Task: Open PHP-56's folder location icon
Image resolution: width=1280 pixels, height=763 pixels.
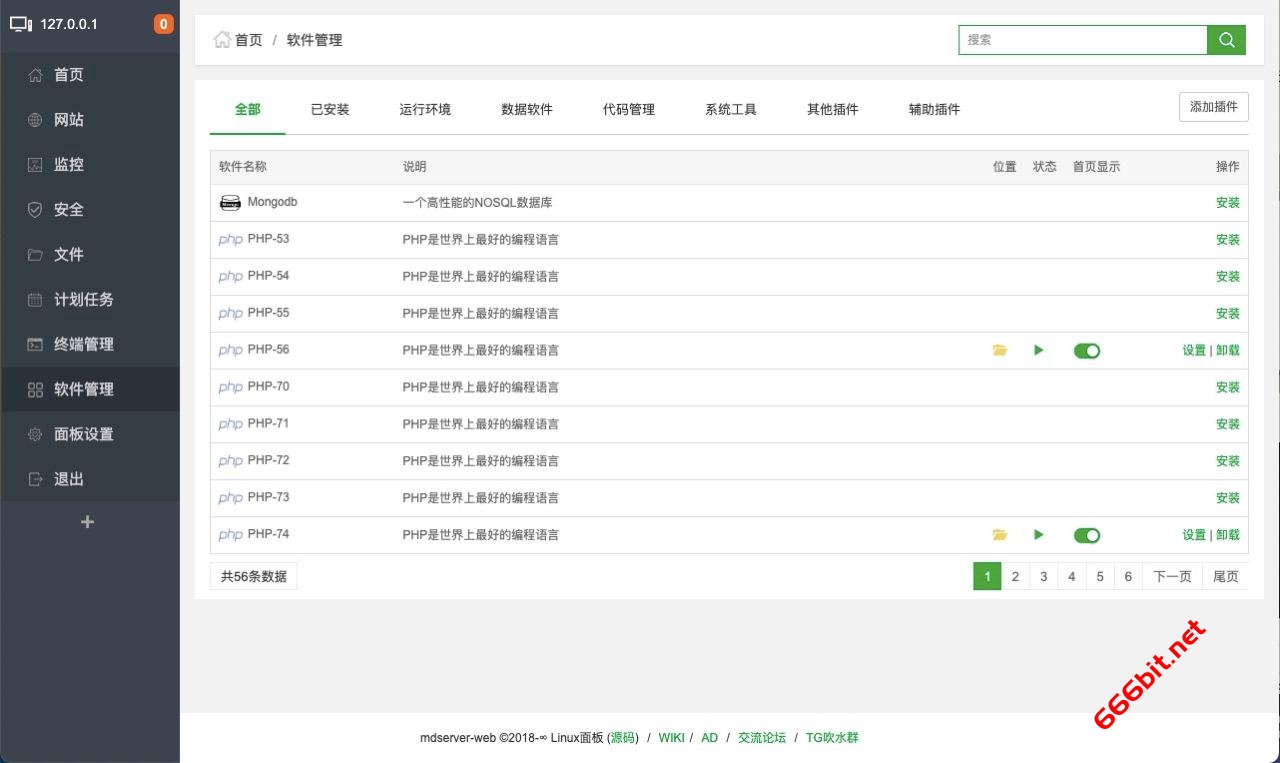Action: coord(1000,350)
